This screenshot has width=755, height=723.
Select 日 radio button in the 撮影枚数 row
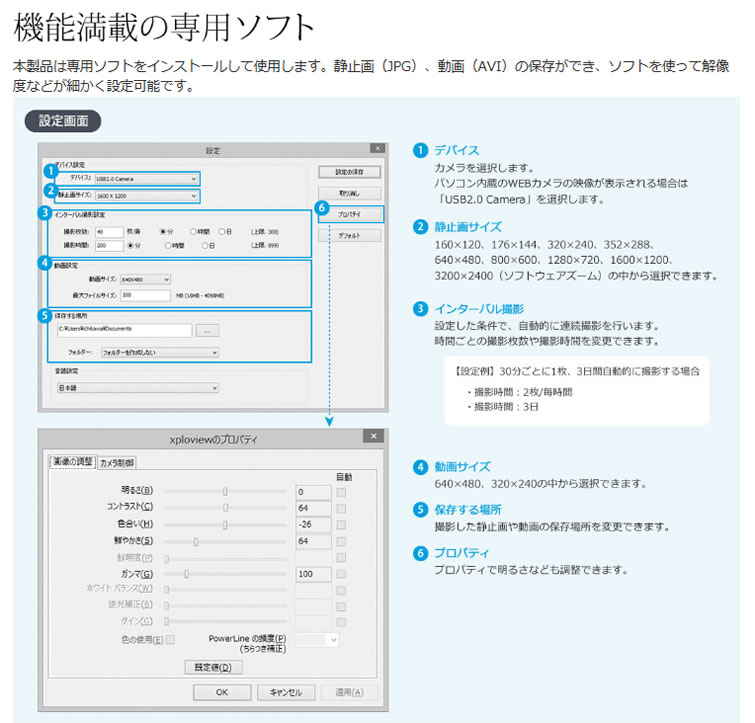[x=222, y=232]
